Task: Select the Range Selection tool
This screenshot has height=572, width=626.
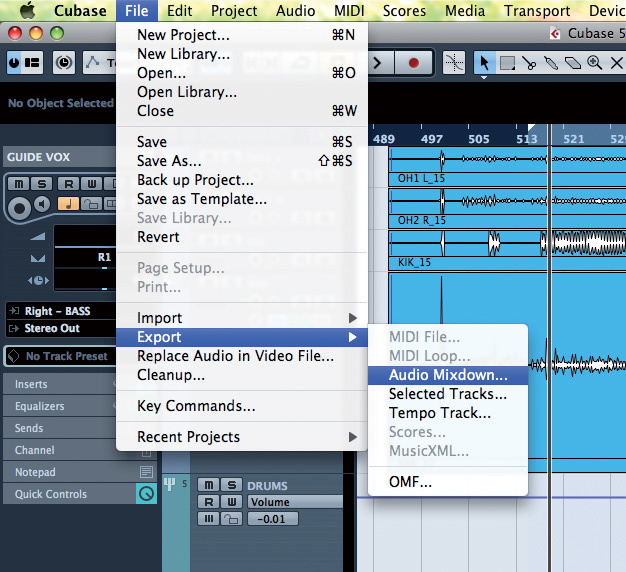Action: [507, 63]
